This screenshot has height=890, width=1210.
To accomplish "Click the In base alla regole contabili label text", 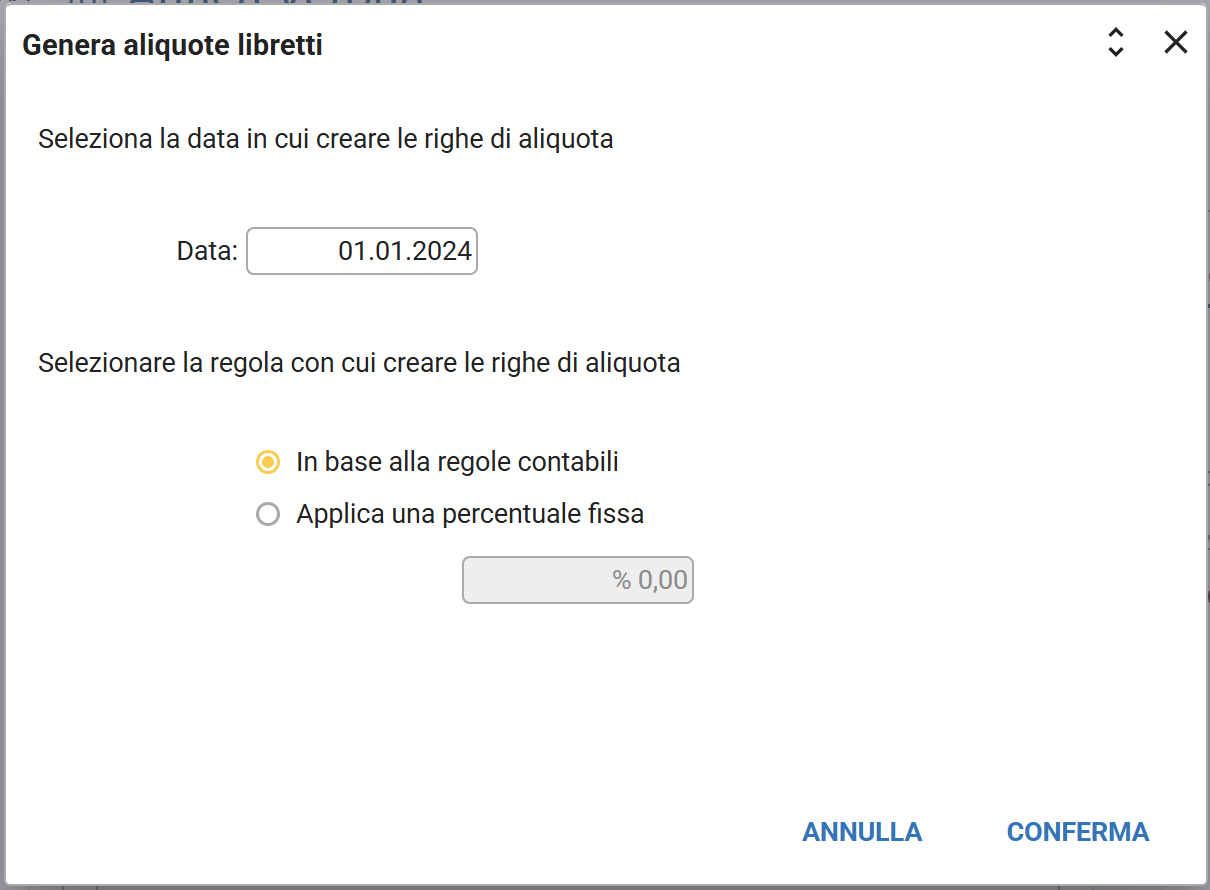I will (457, 462).
